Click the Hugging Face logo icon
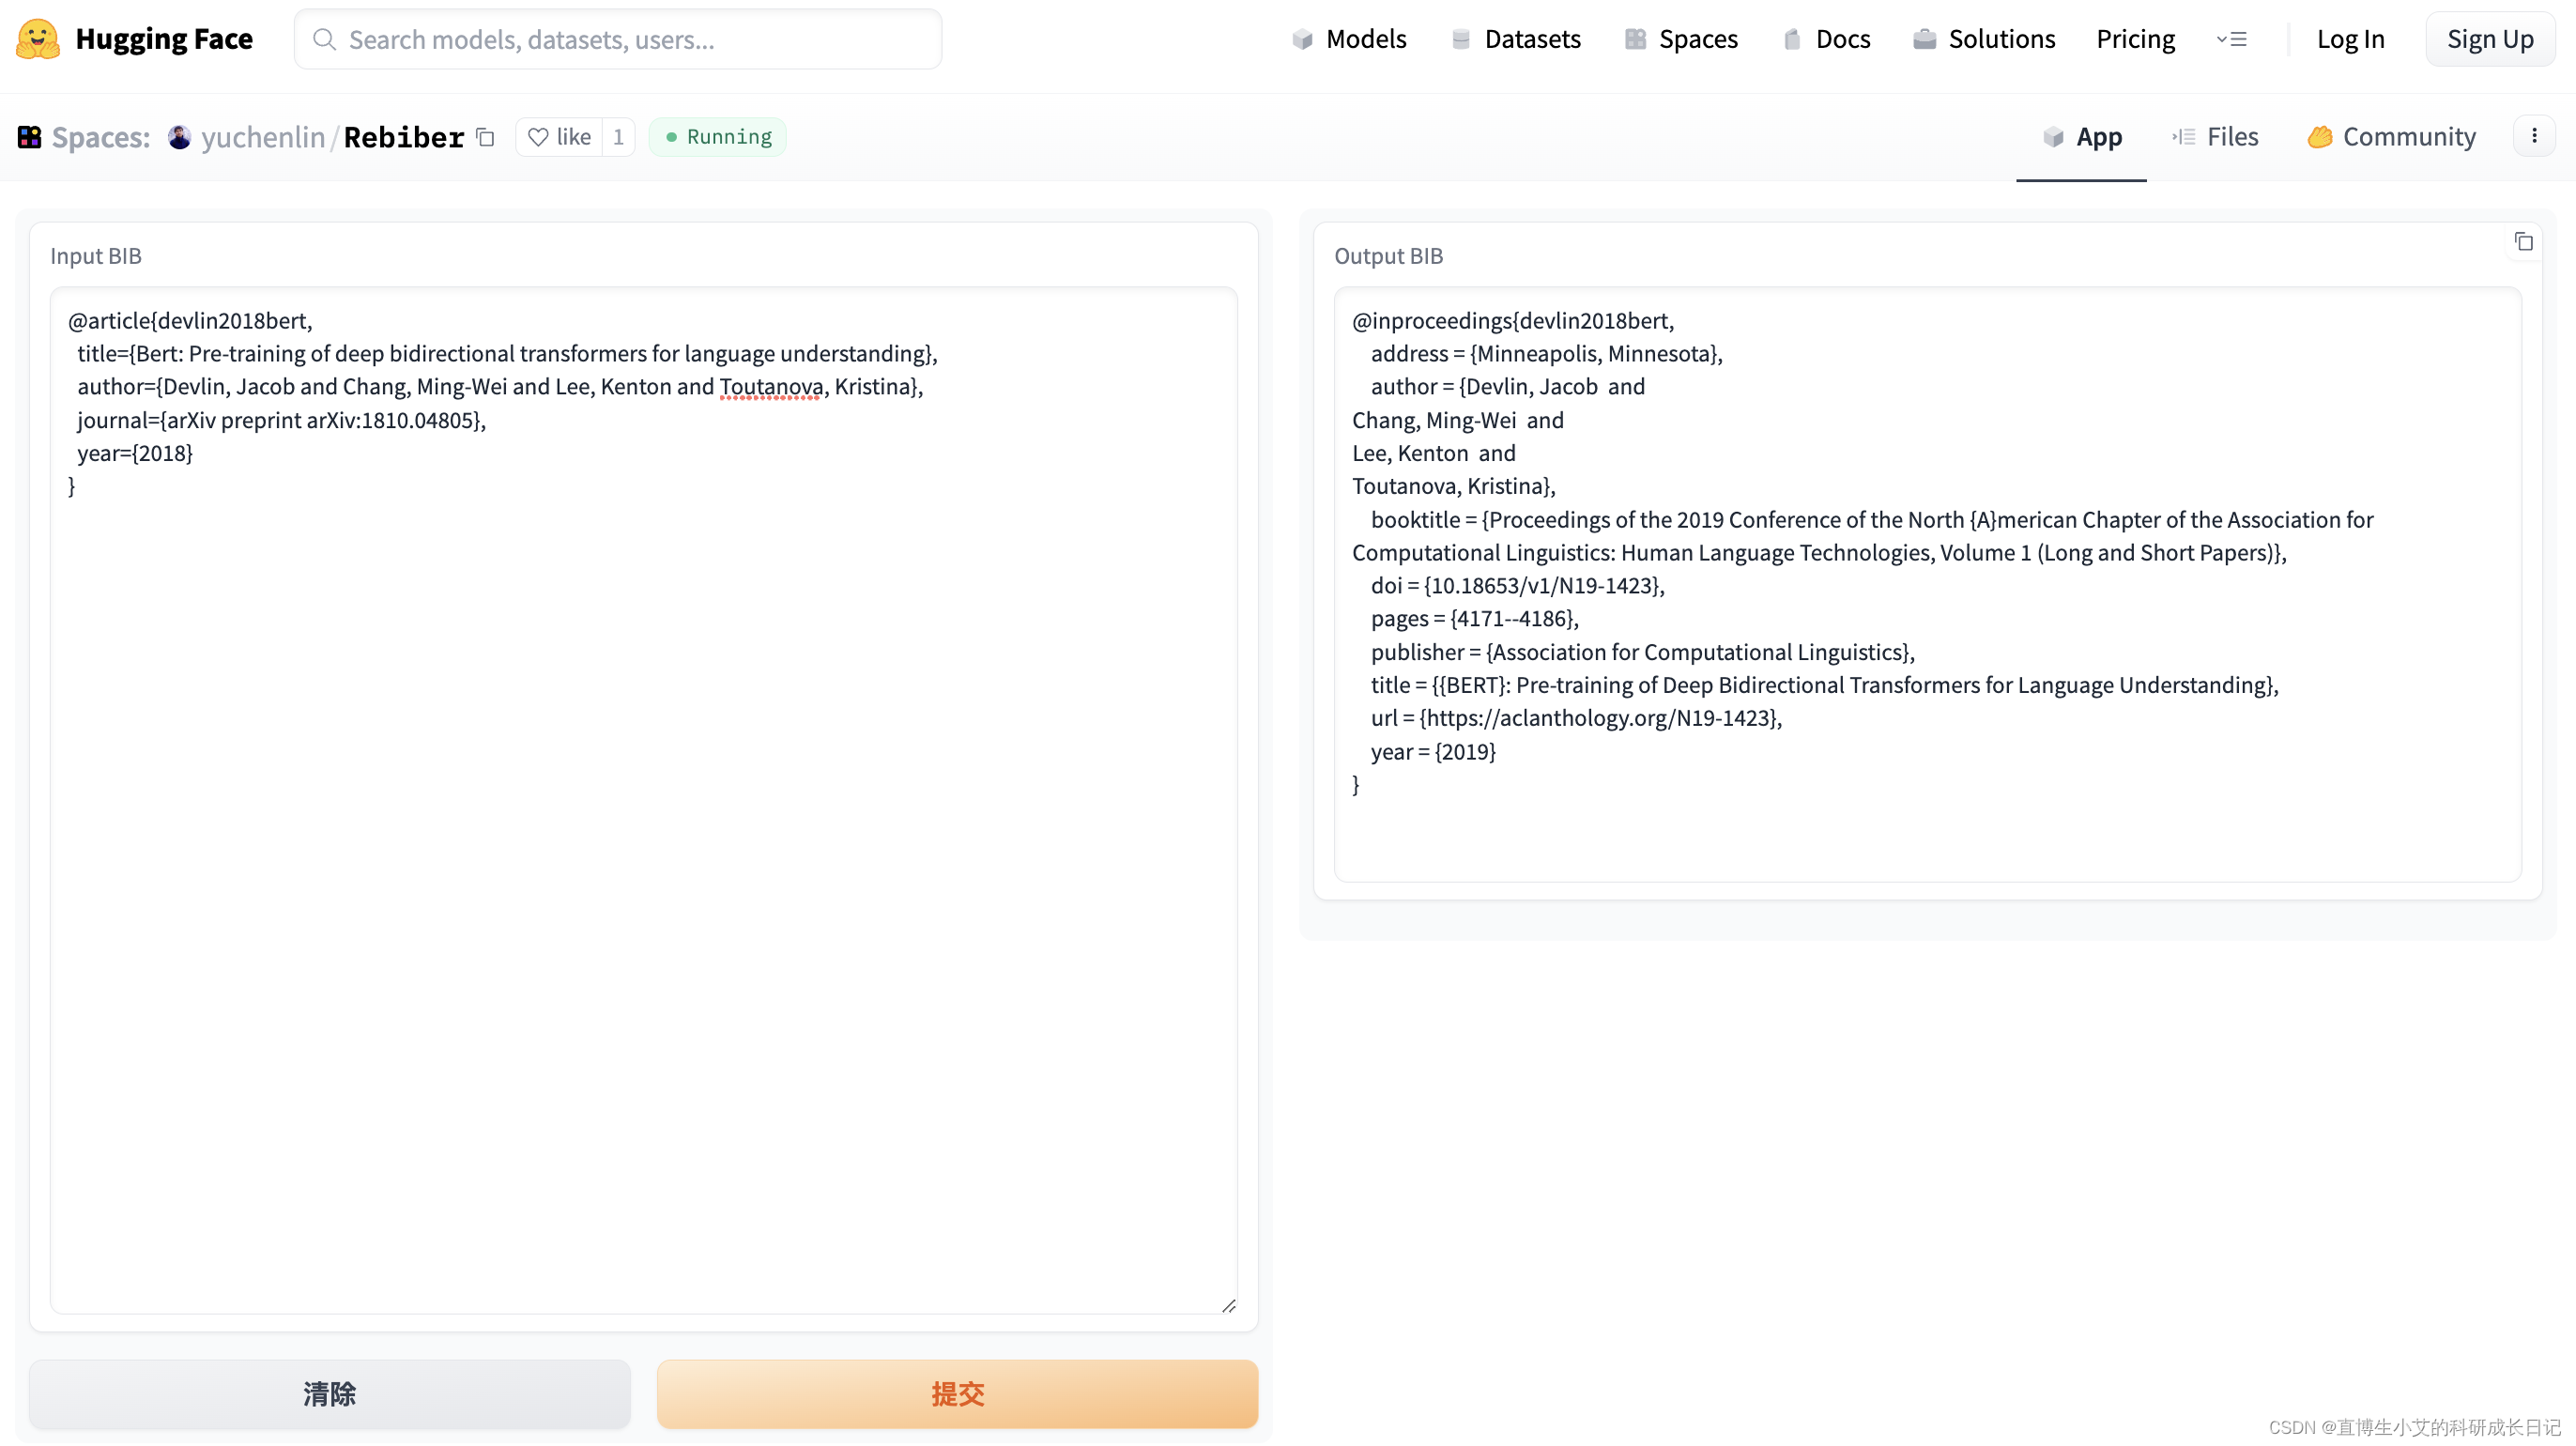The image size is (2576, 1446). click(38, 39)
